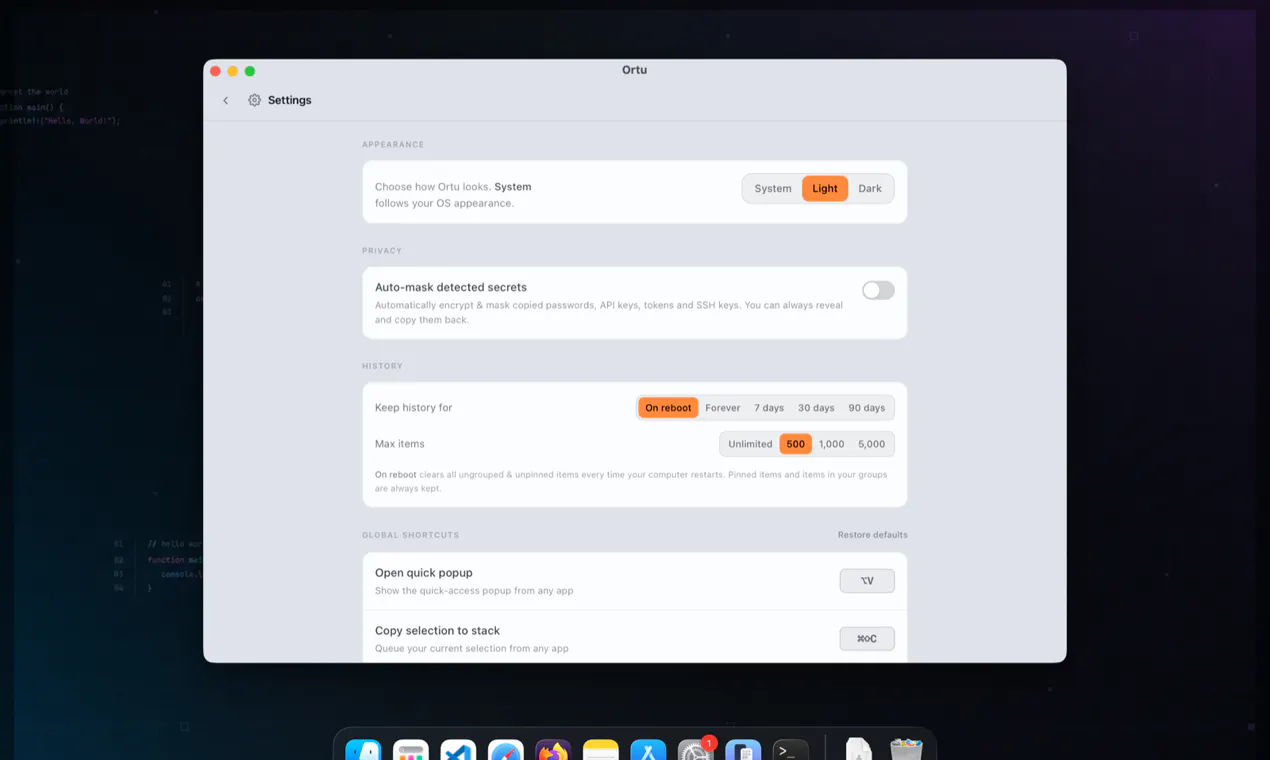This screenshot has width=1270, height=760.
Task: Click the Copy selection to stack label
Action: click(x=437, y=631)
